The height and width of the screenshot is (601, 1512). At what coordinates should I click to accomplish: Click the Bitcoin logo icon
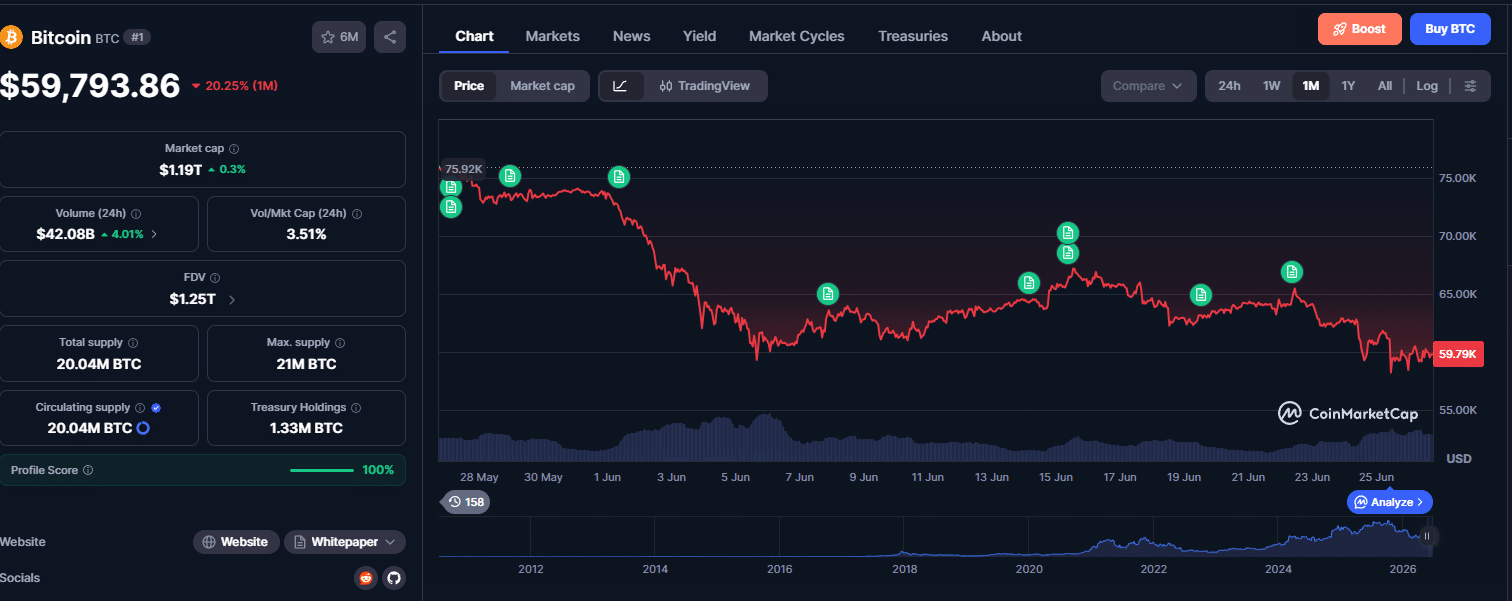click(12, 37)
